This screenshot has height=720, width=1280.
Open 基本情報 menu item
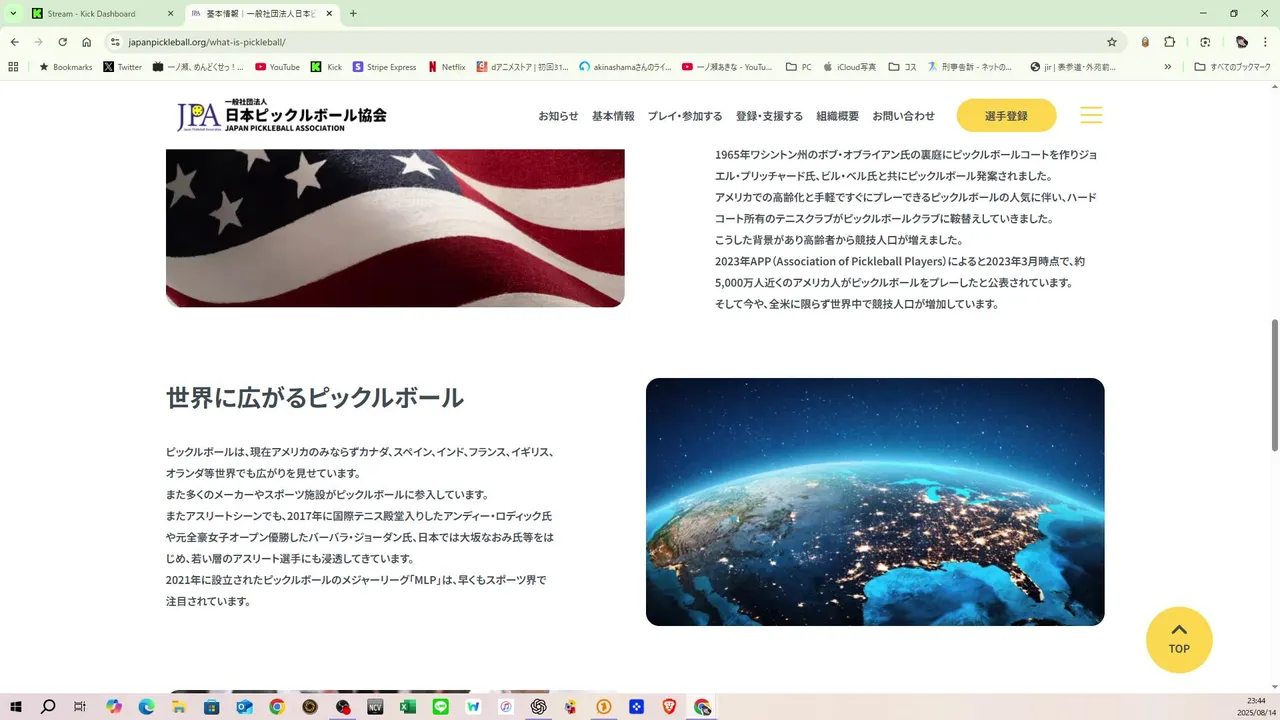point(613,116)
